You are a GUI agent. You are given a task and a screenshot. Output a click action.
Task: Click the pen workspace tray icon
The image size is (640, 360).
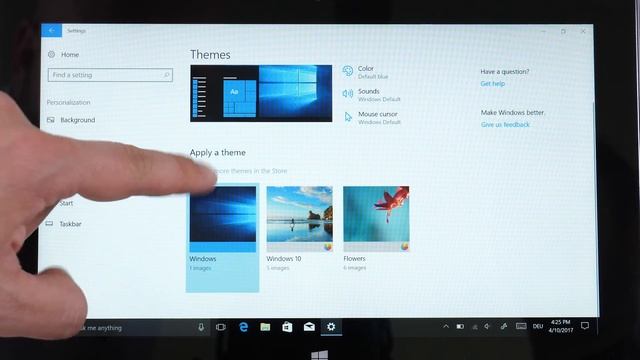point(504,326)
